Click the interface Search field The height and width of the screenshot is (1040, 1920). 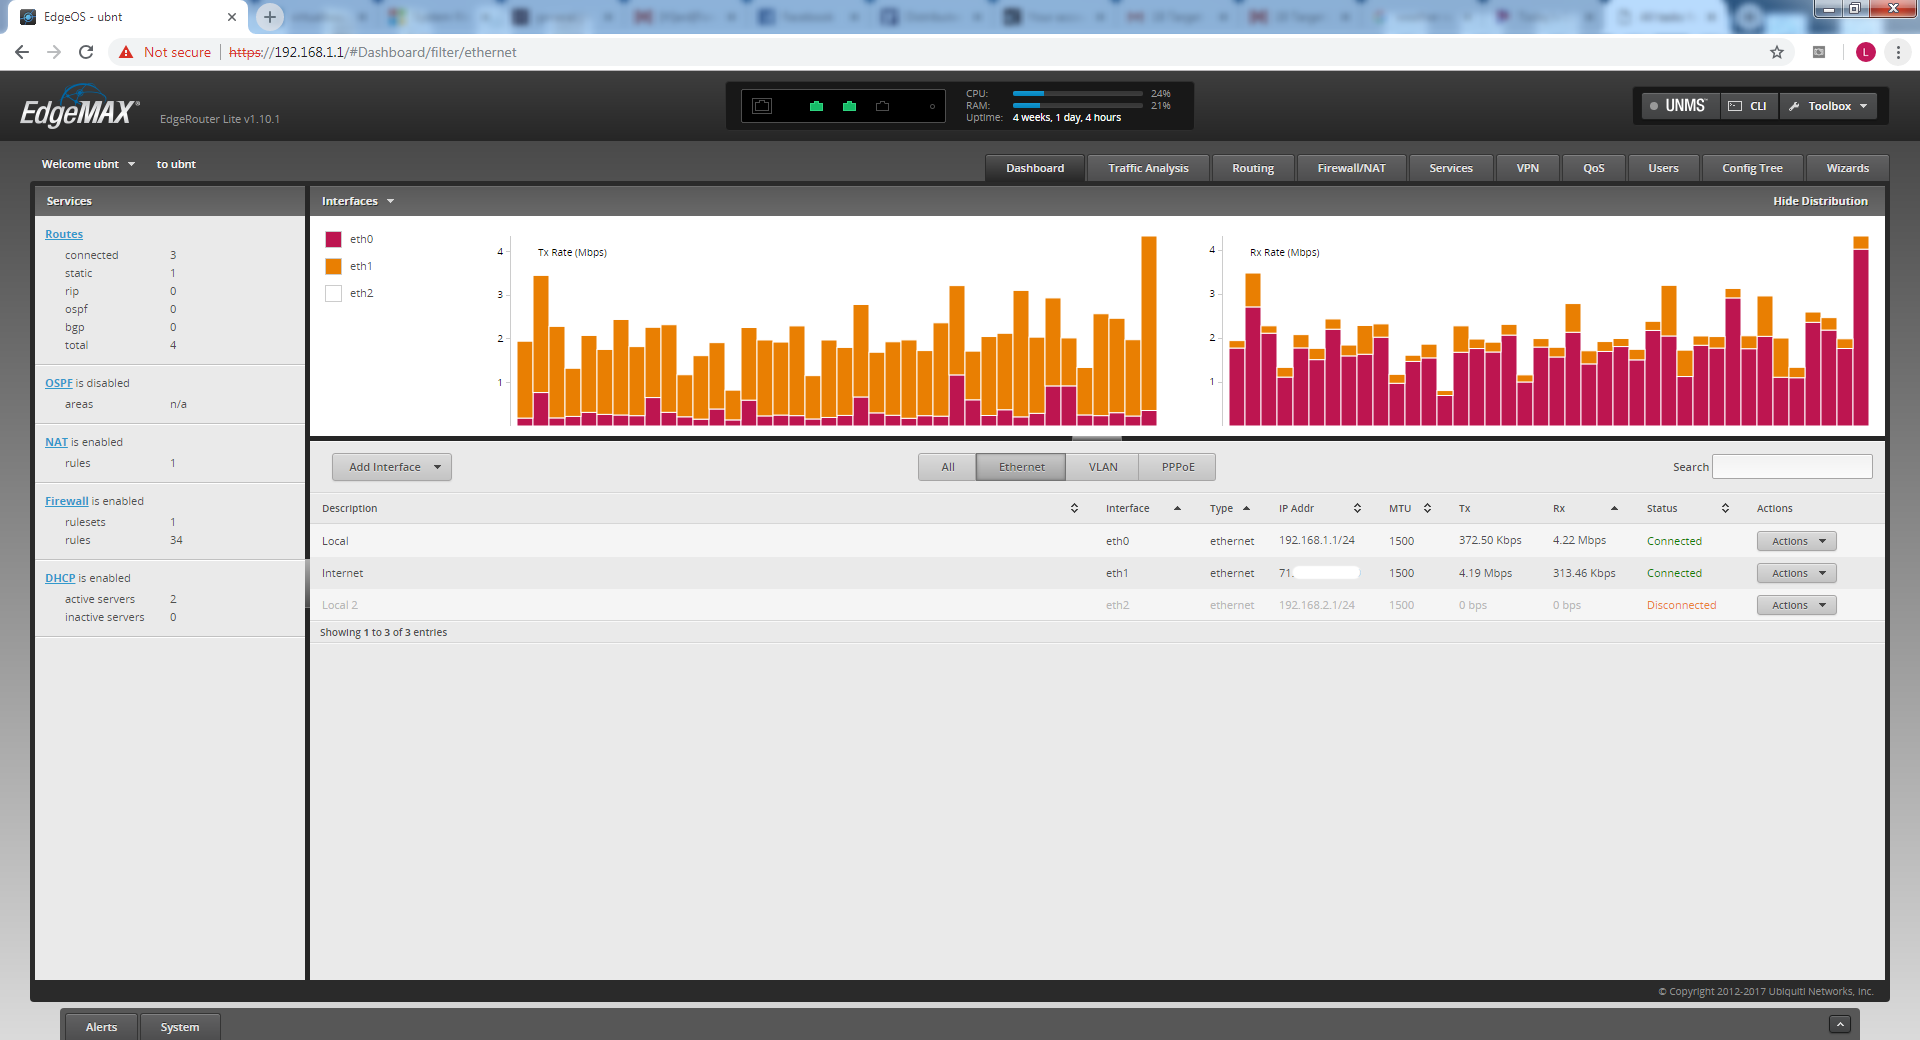click(1792, 467)
